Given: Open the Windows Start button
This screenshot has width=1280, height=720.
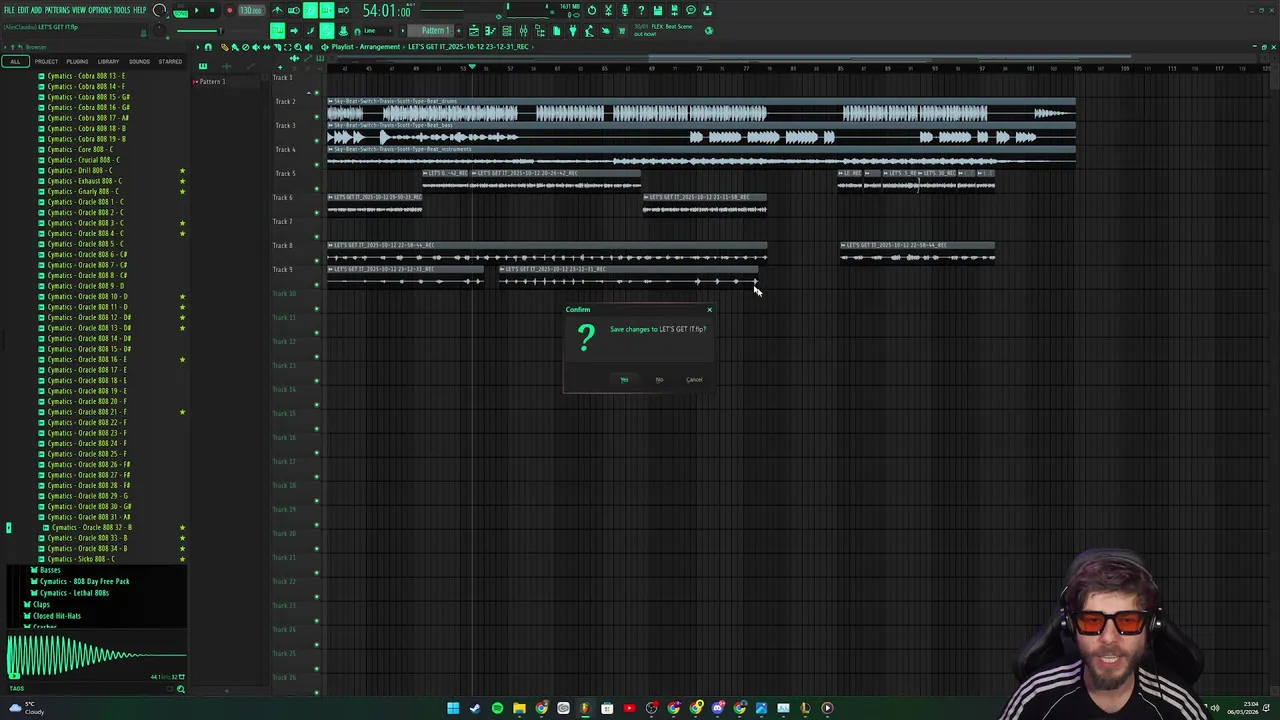Looking at the screenshot, I should pos(453,708).
